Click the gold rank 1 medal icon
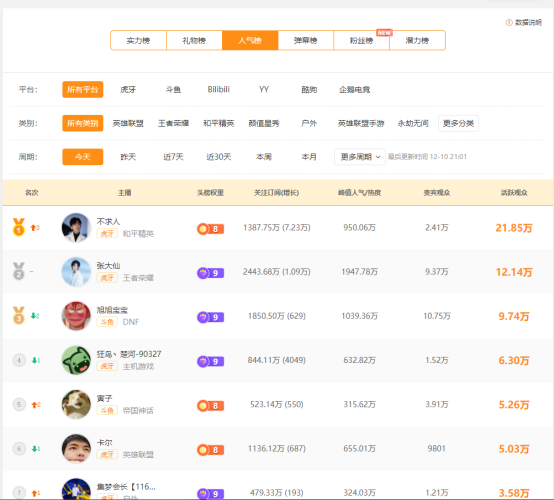Screen dimensions: 554x500 click(19, 227)
